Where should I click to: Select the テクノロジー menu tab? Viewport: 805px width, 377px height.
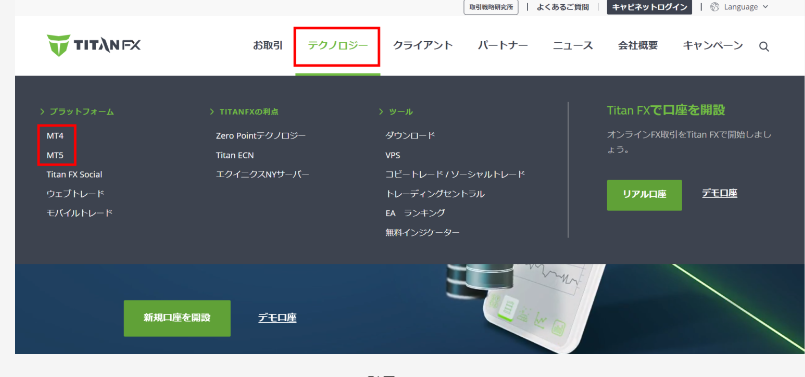click(337, 46)
